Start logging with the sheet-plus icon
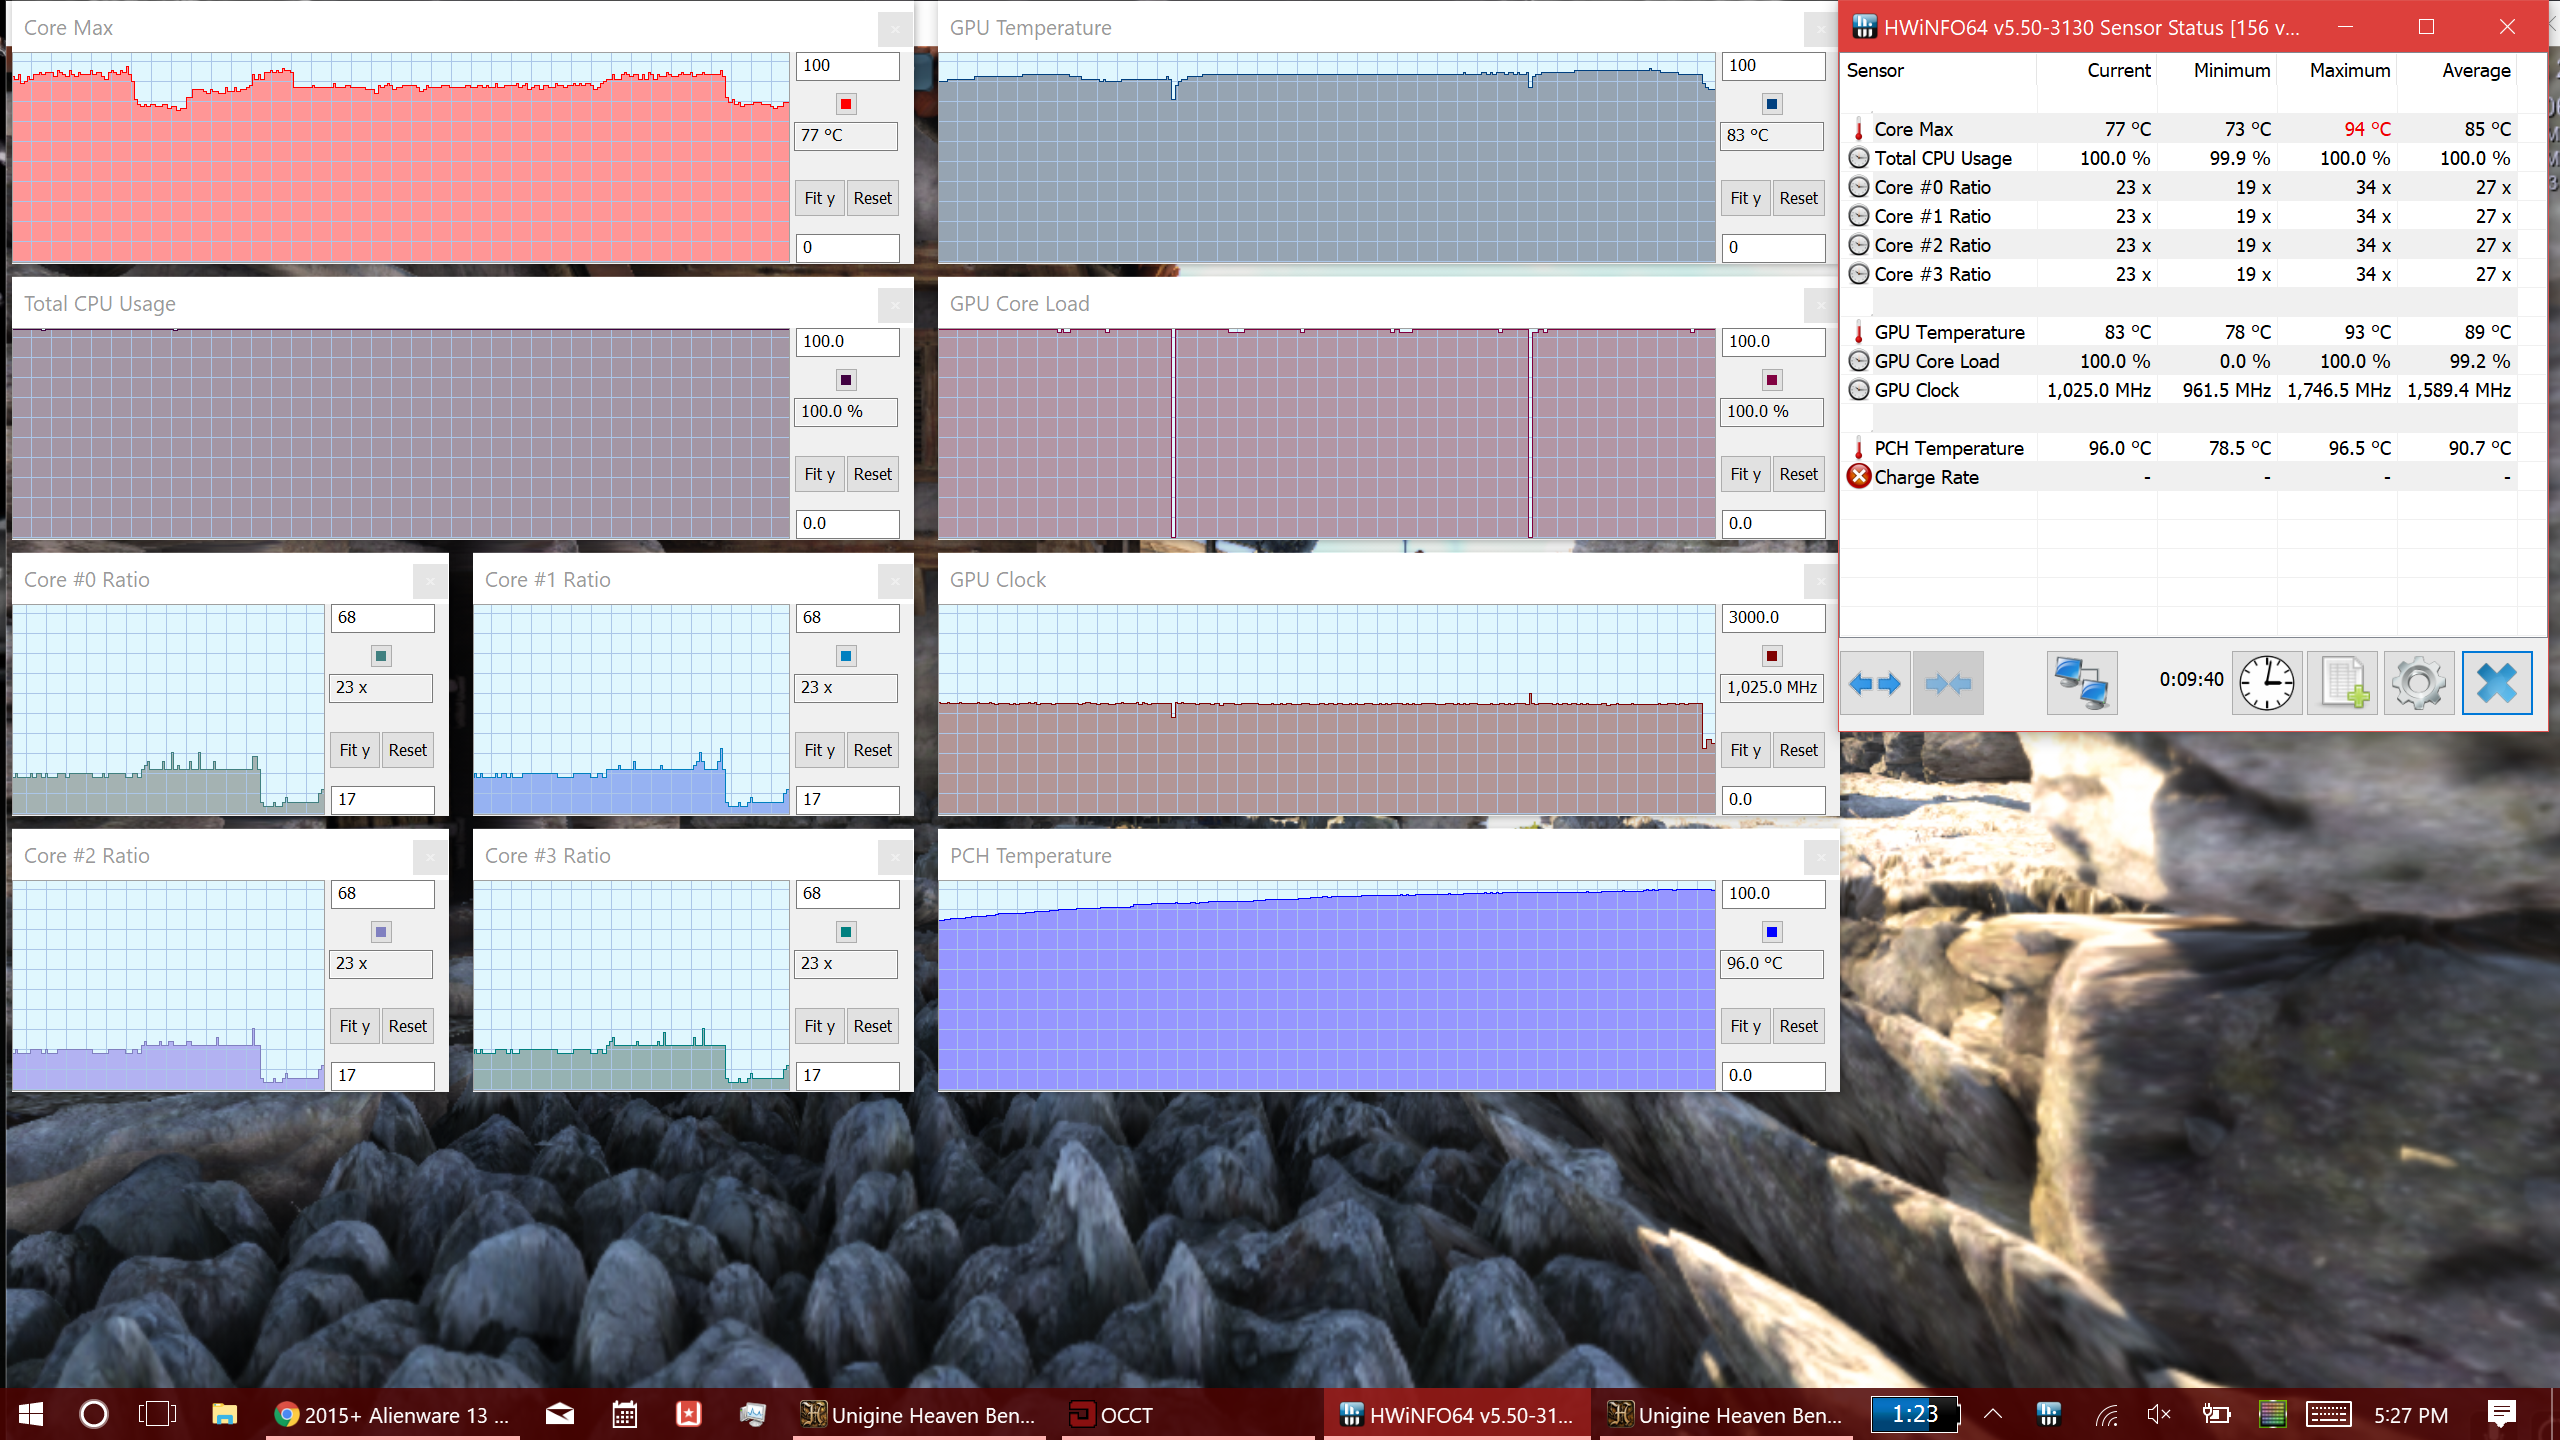The height and width of the screenshot is (1440, 2560). click(2342, 684)
